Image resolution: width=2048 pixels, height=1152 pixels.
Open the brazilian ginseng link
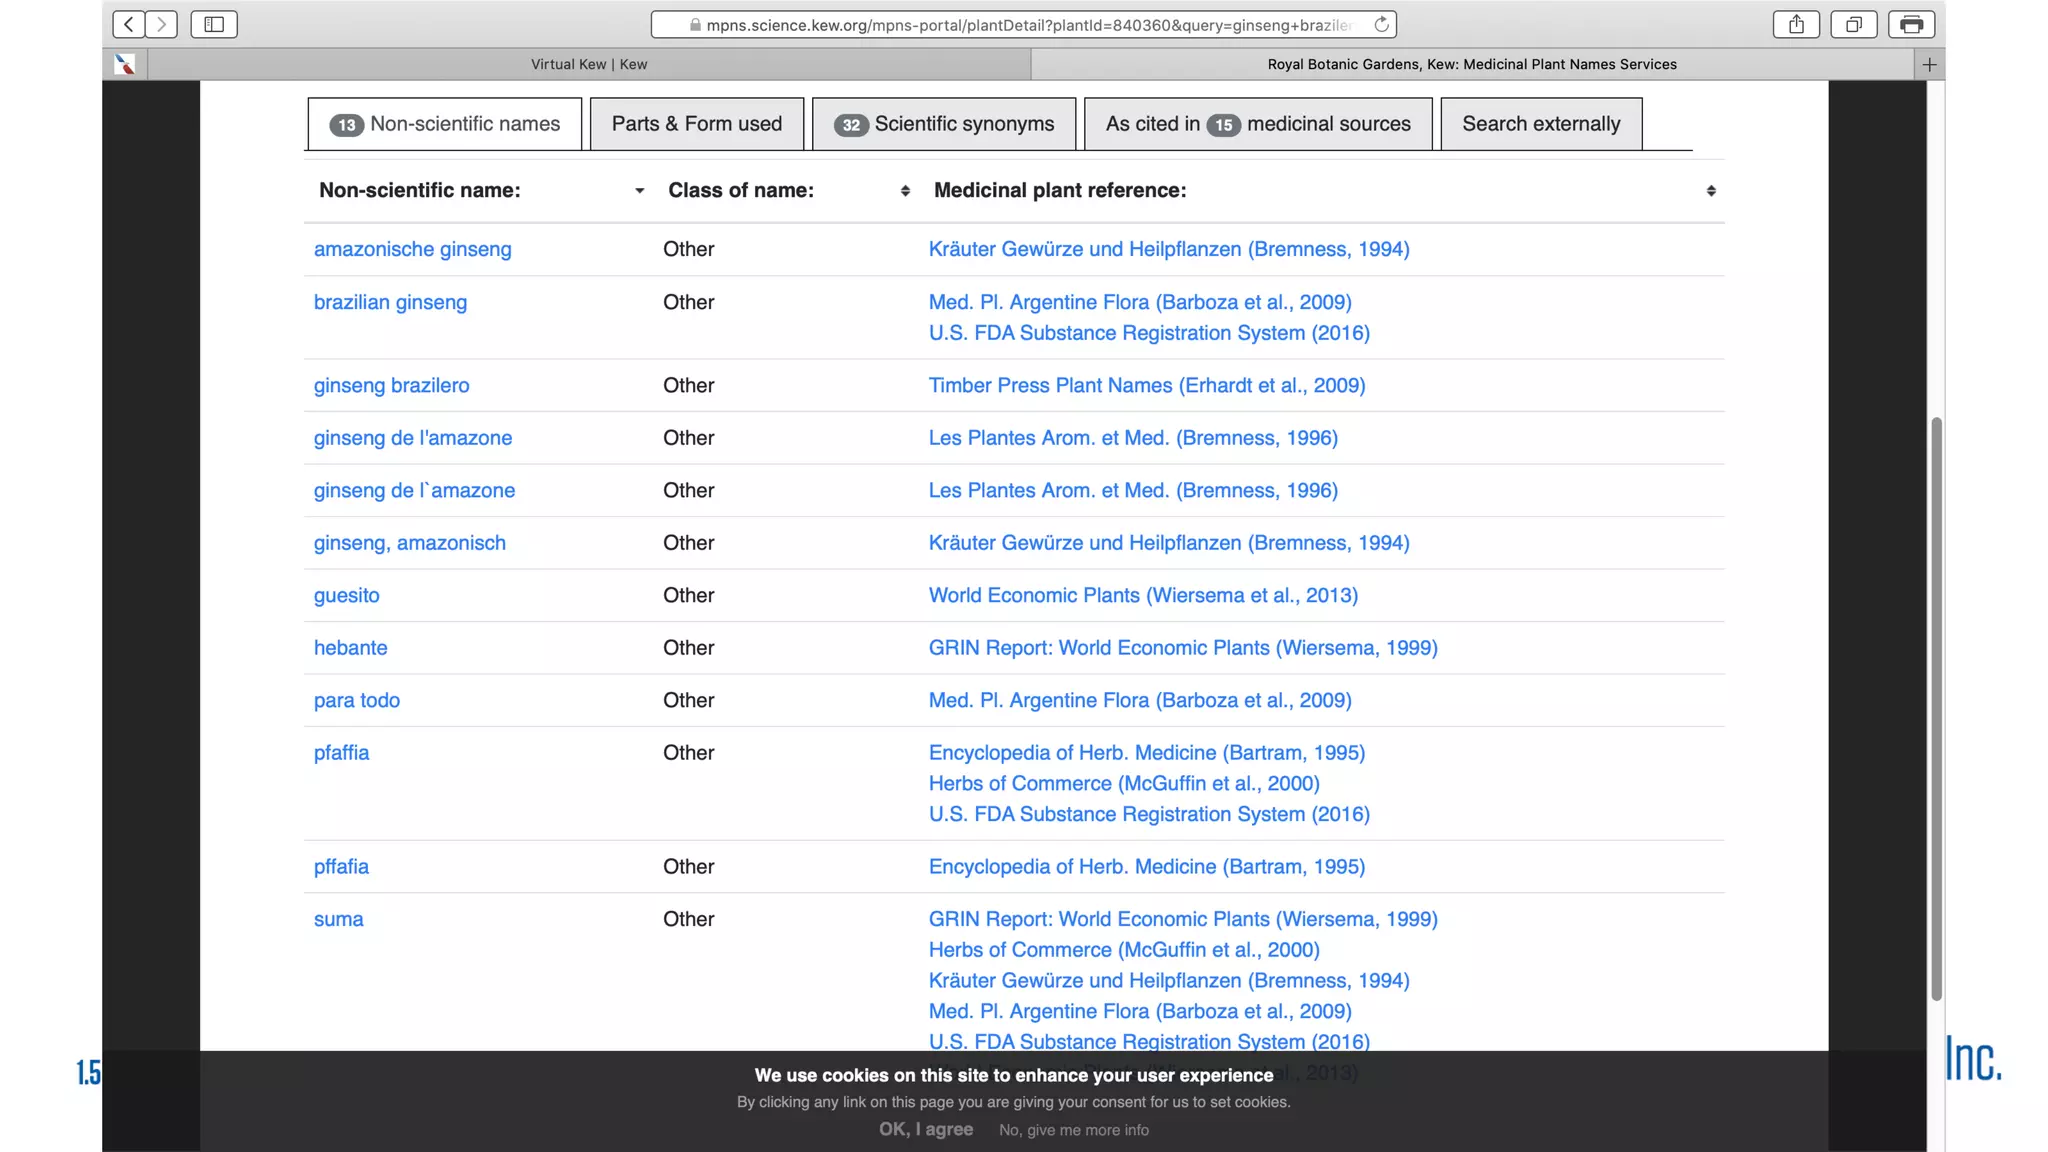(390, 302)
